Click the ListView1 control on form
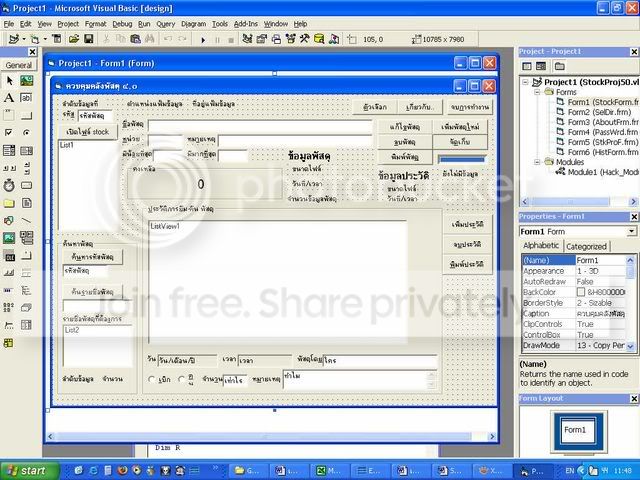 pyautogui.click(x=278, y=282)
